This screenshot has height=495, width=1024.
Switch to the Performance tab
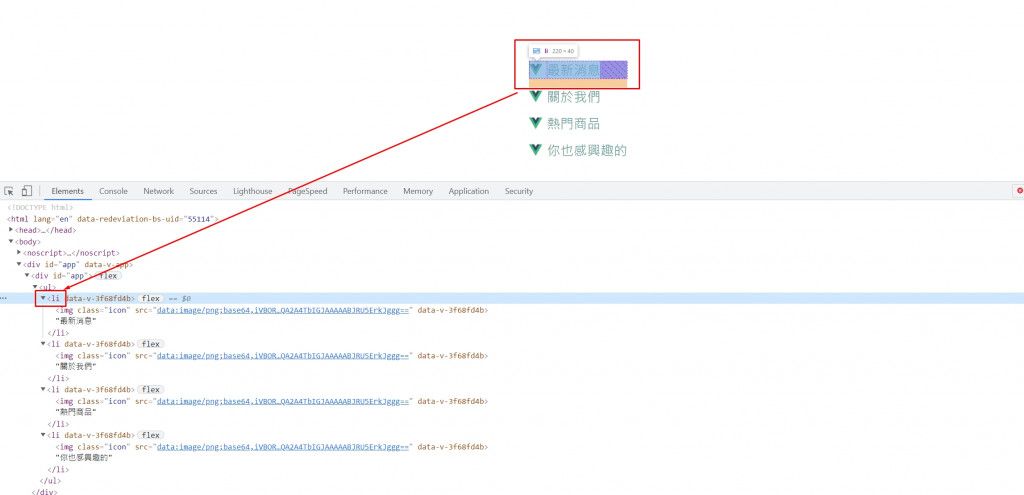[365, 191]
